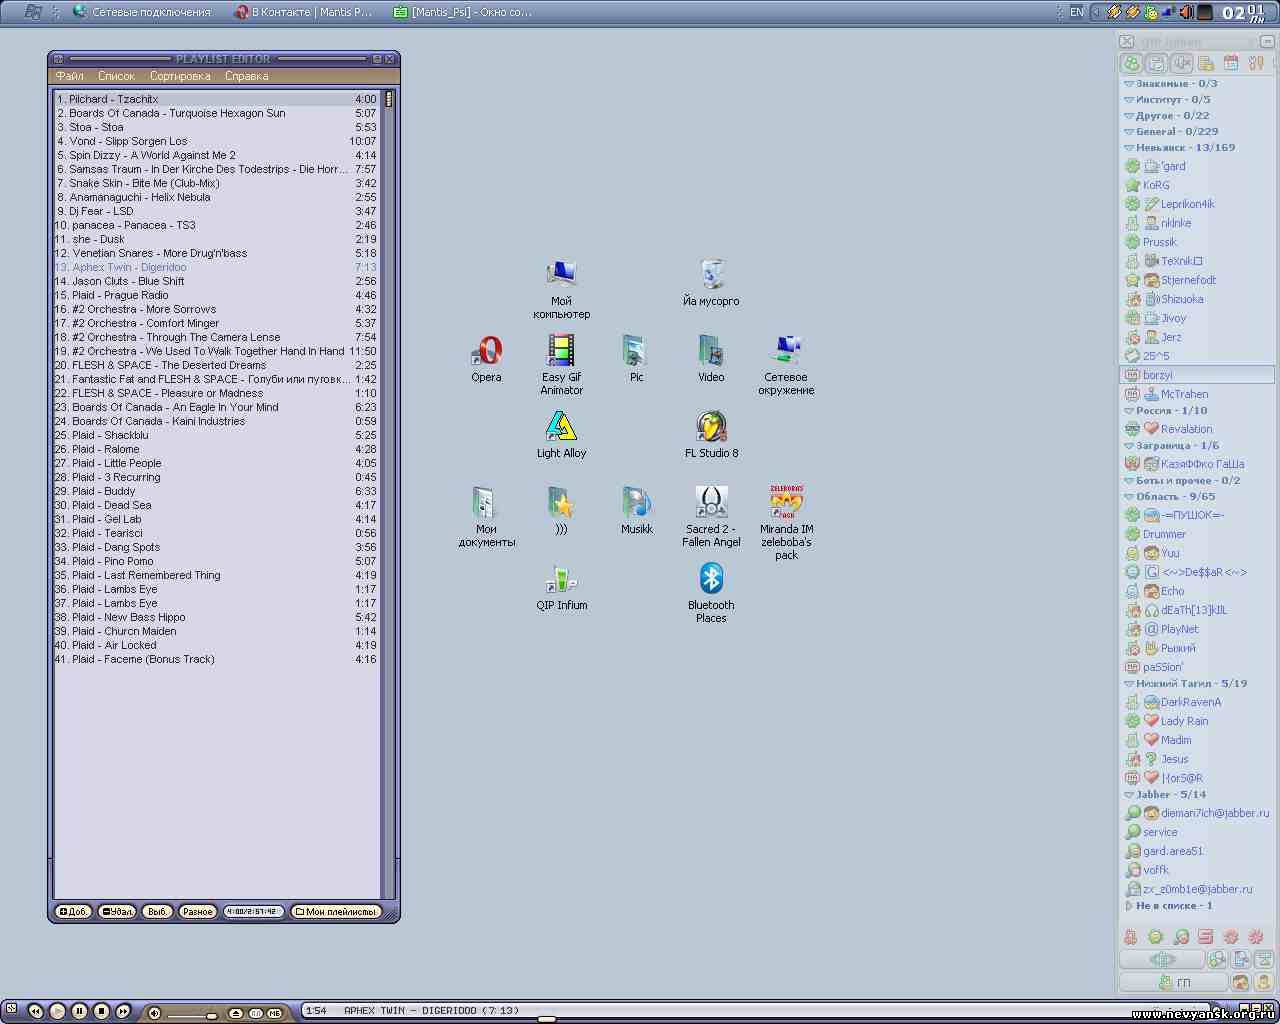Expand the Не в списке group
This screenshot has width=1280, height=1024.
(x=1129, y=906)
